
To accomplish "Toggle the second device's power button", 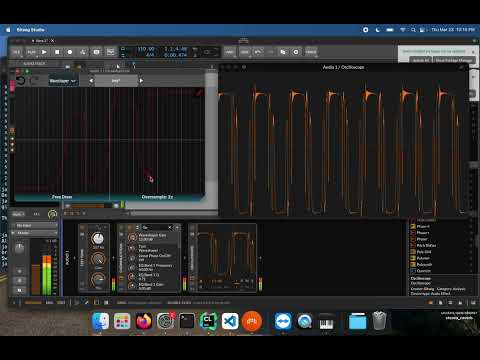I will coord(121,227).
